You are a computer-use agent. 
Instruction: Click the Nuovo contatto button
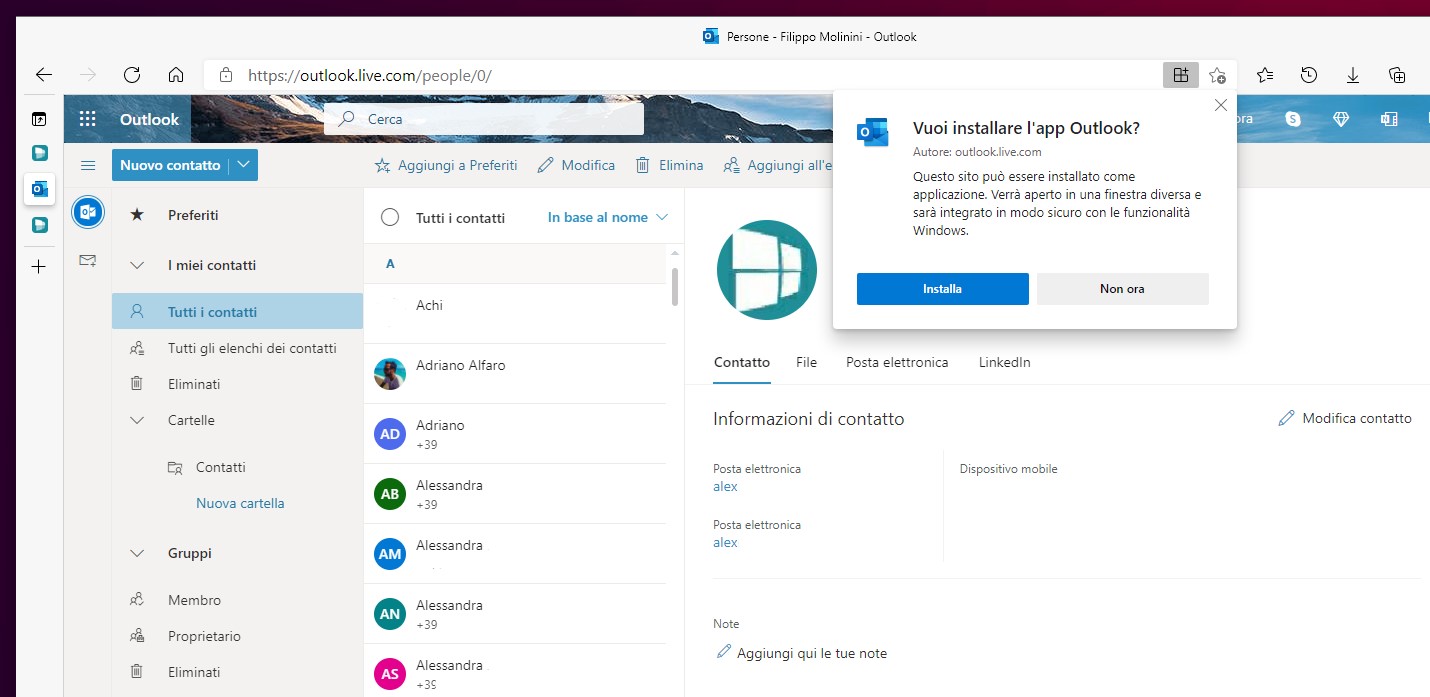click(170, 165)
